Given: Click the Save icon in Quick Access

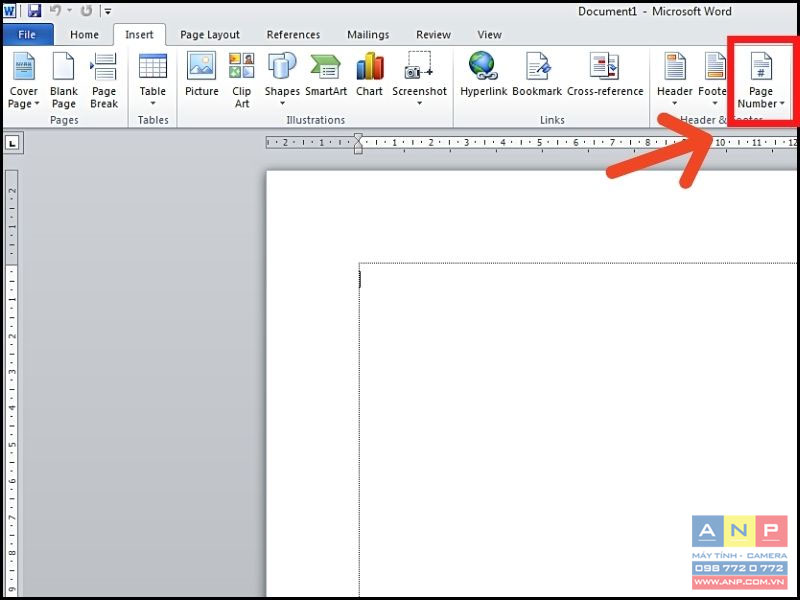Looking at the screenshot, I should pos(34,10).
